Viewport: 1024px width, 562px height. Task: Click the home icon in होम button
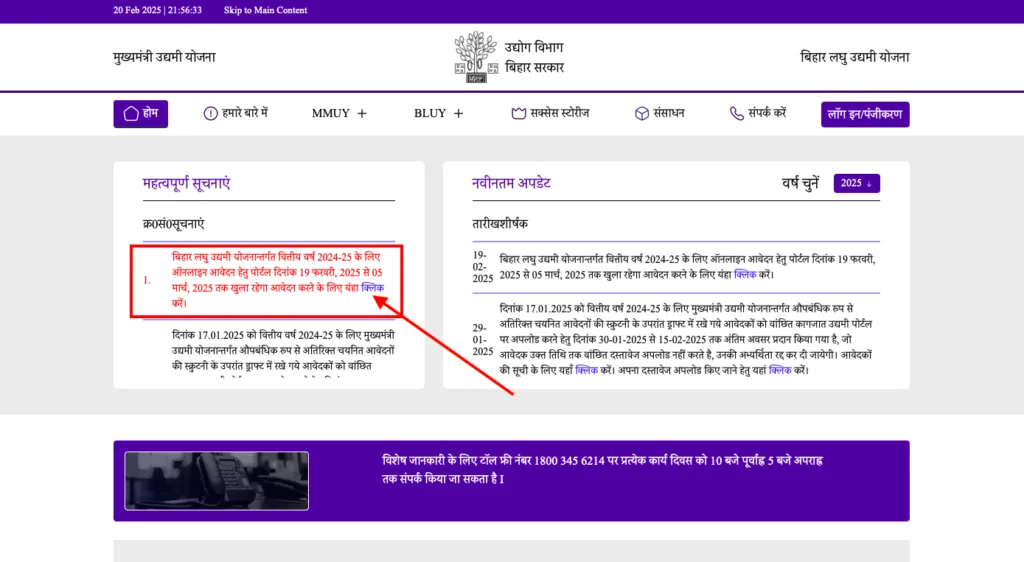pos(131,114)
